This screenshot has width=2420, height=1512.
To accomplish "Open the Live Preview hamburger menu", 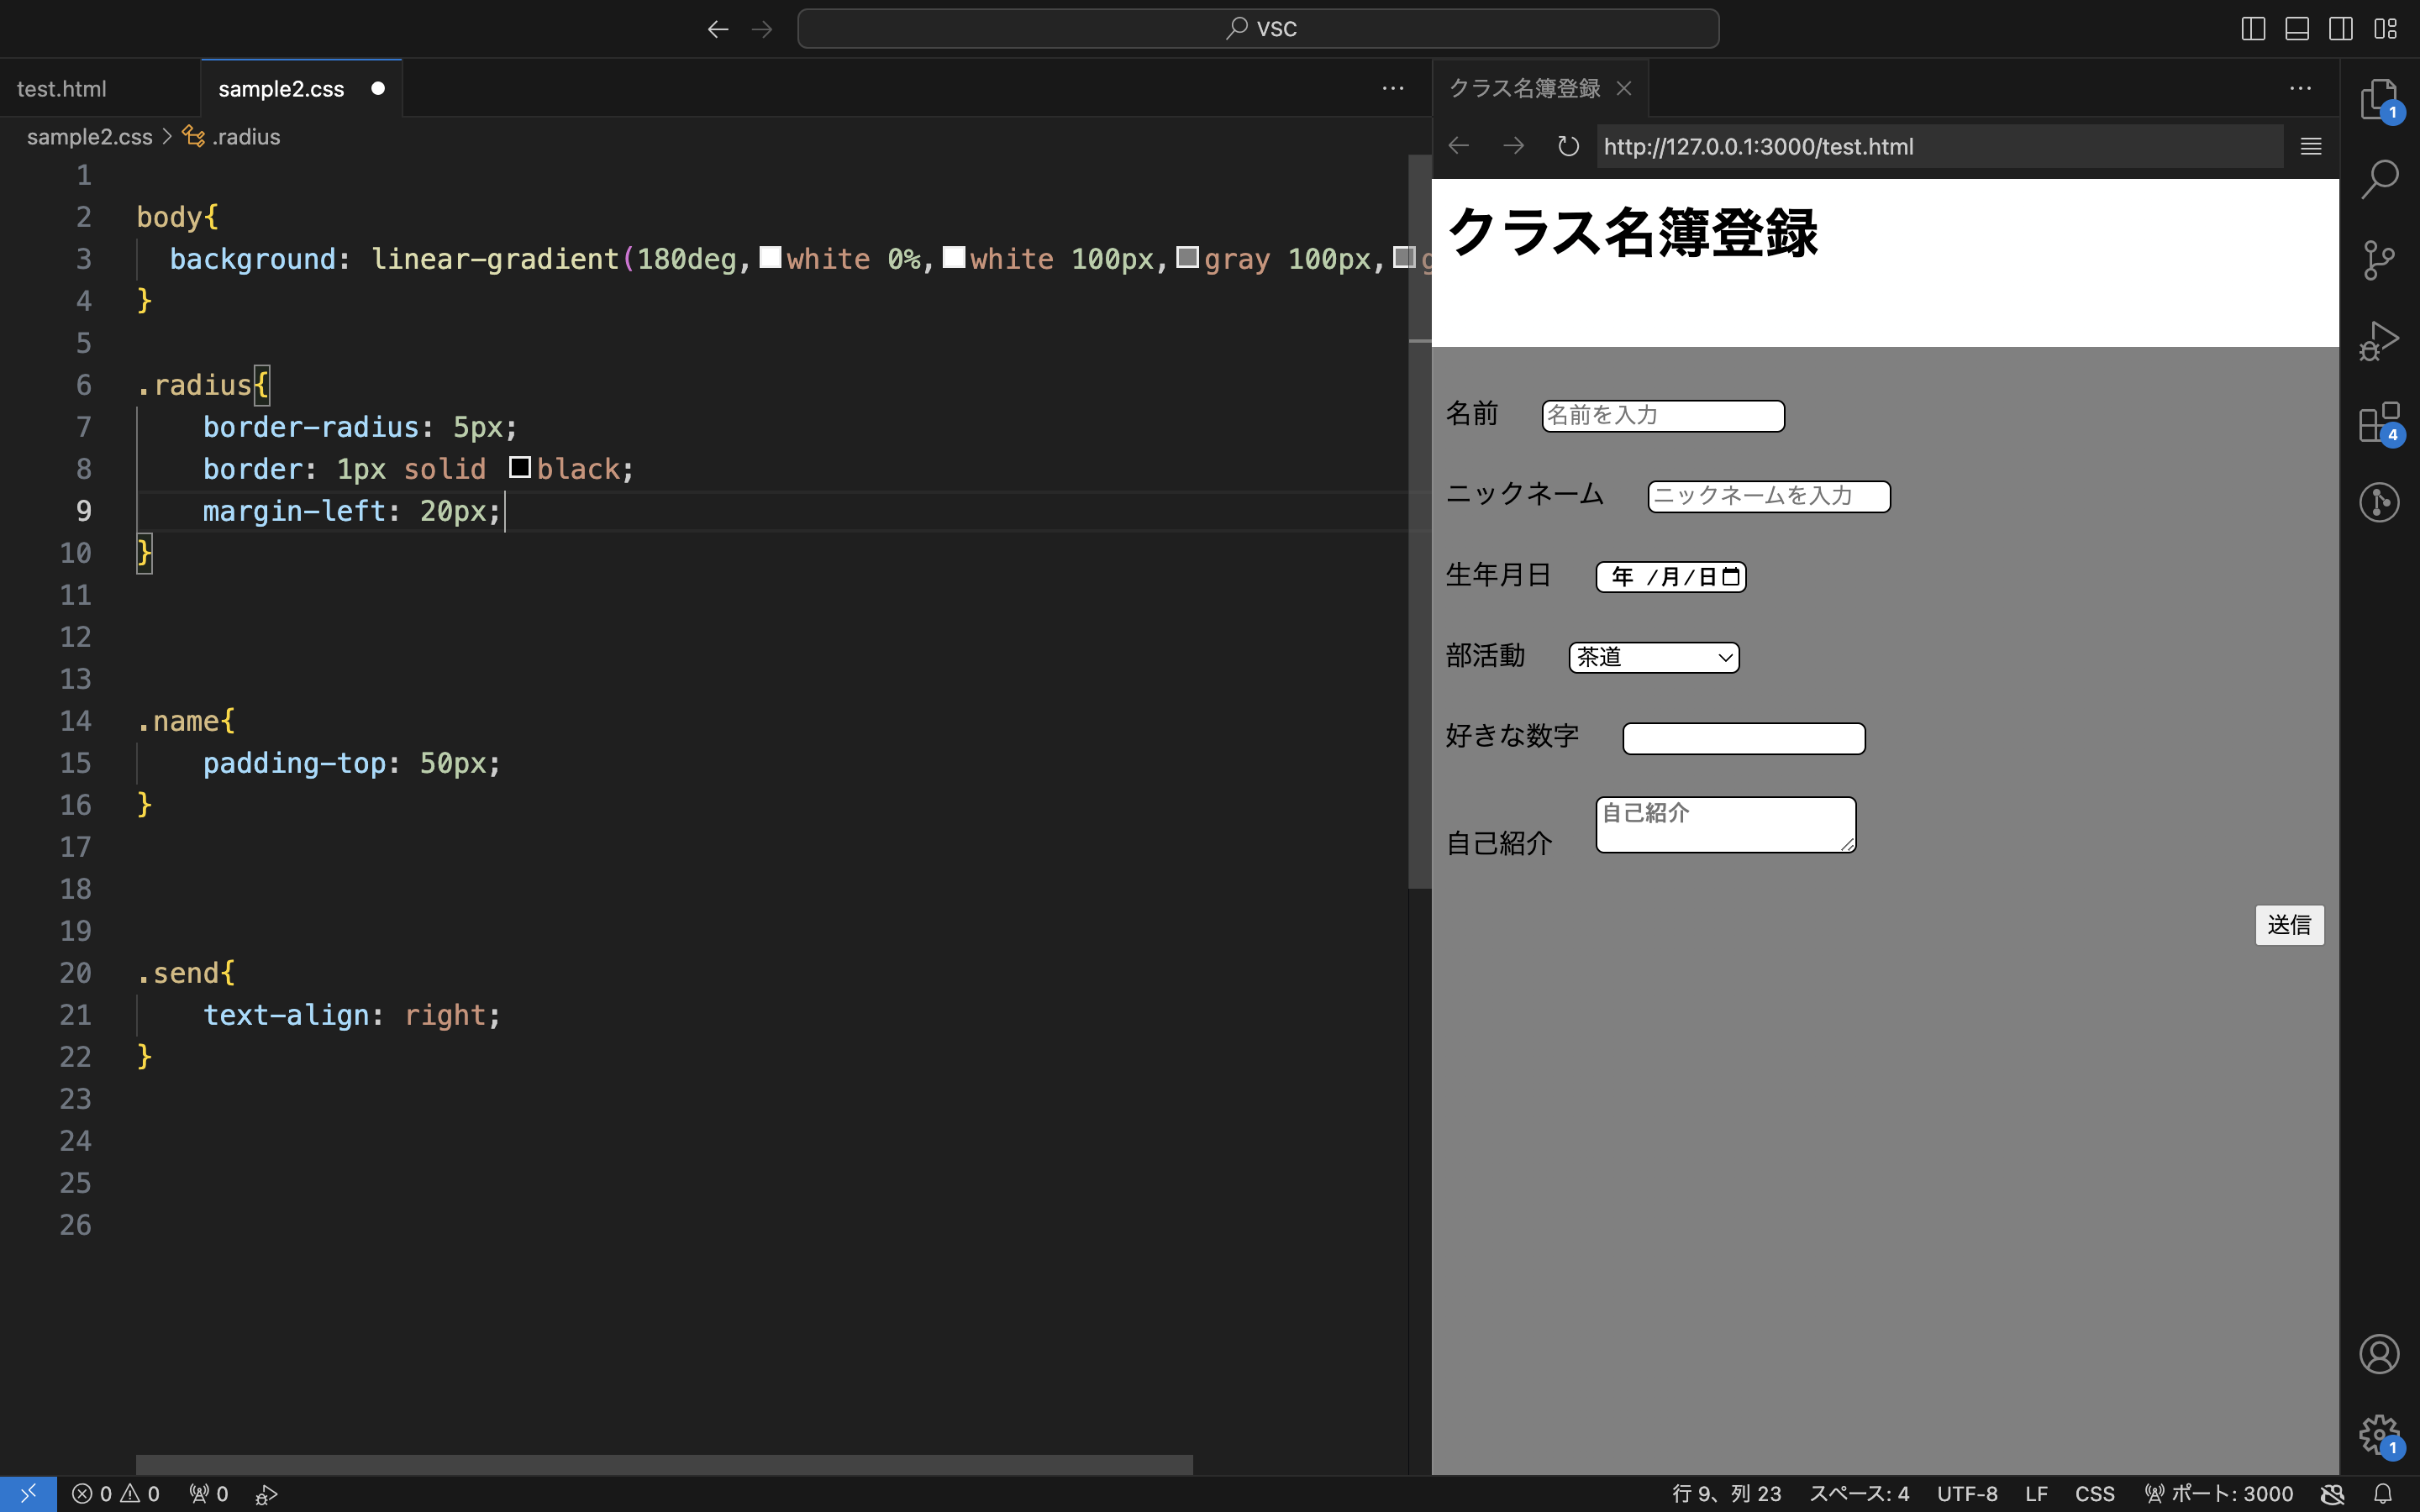I will (x=2310, y=146).
